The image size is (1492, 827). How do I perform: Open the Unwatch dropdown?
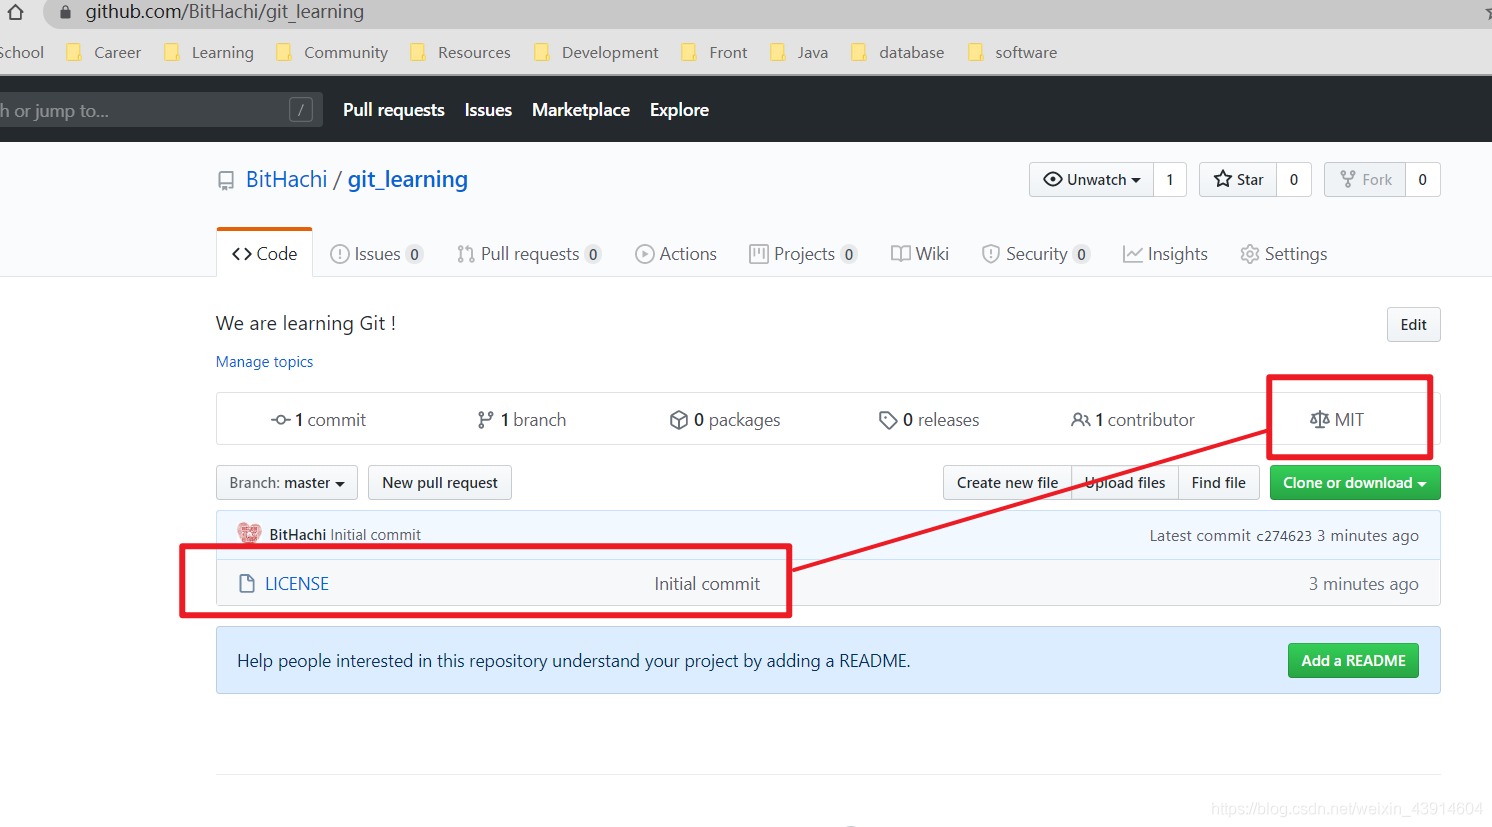[1091, 180]
